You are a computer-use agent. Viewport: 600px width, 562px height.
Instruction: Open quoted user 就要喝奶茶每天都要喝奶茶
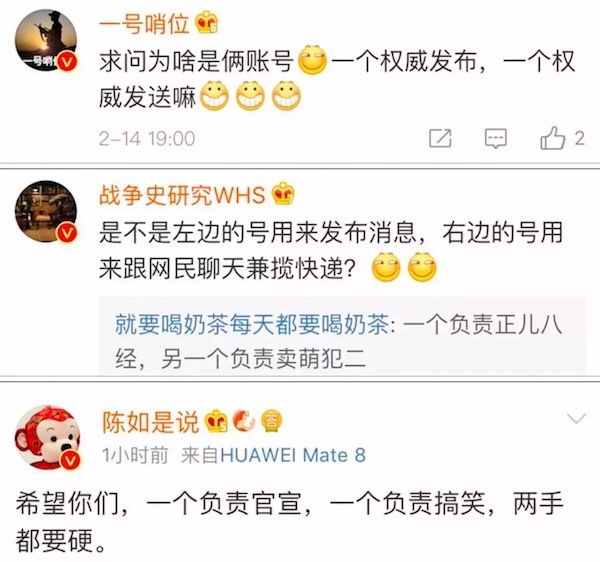coord(252,325)
